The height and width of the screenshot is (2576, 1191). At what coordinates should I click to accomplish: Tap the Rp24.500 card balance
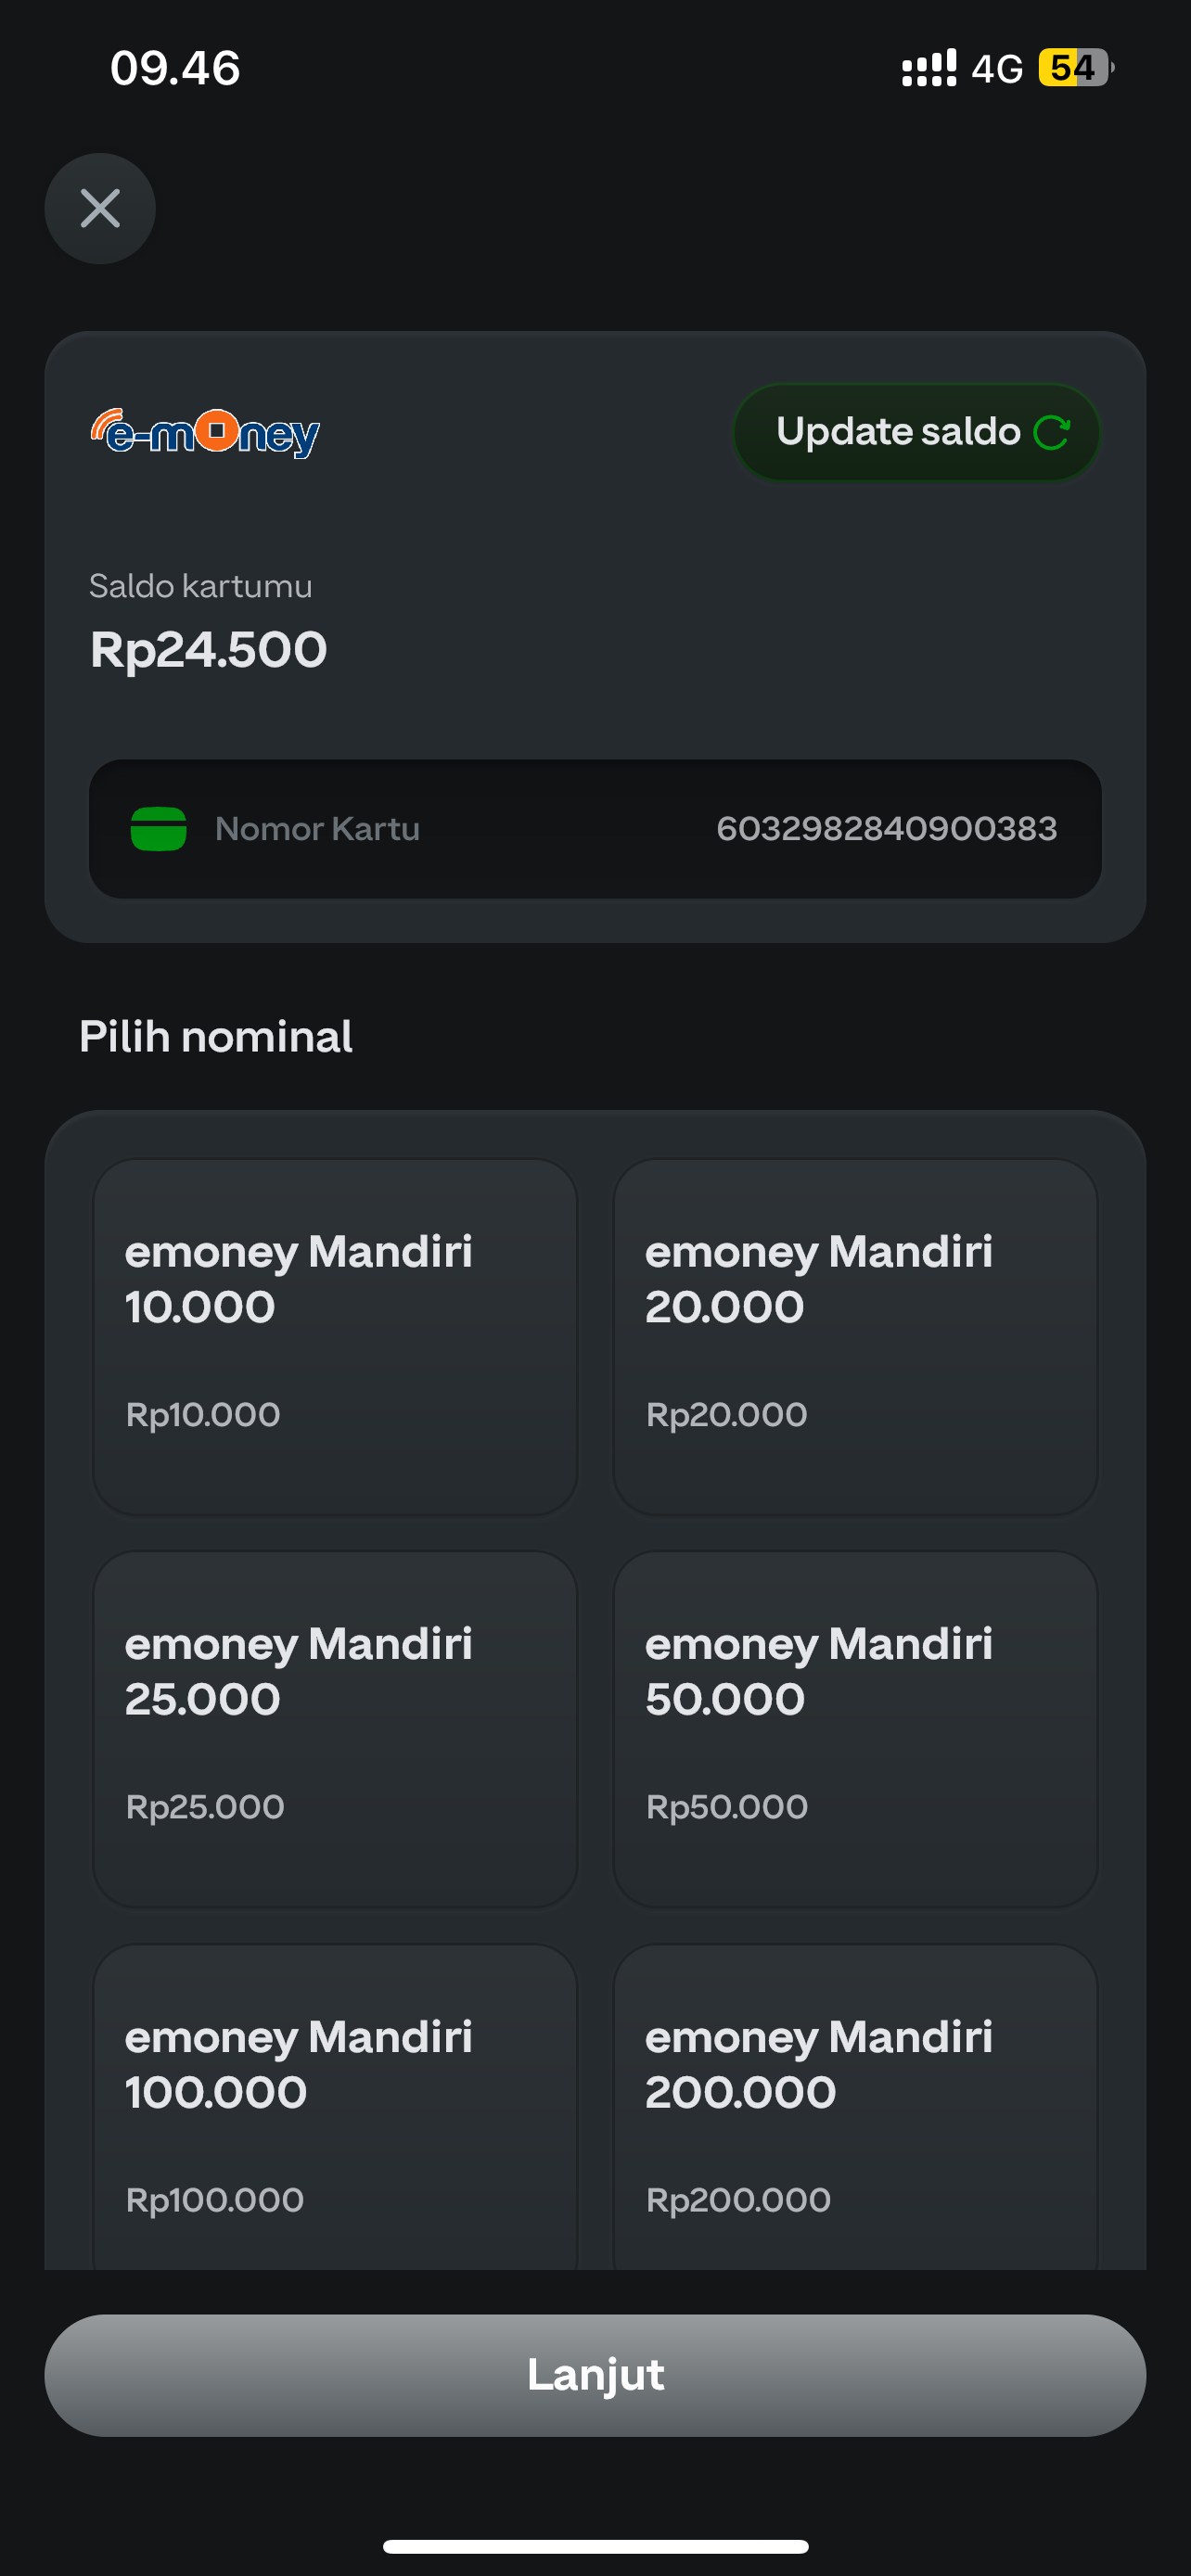209,650
